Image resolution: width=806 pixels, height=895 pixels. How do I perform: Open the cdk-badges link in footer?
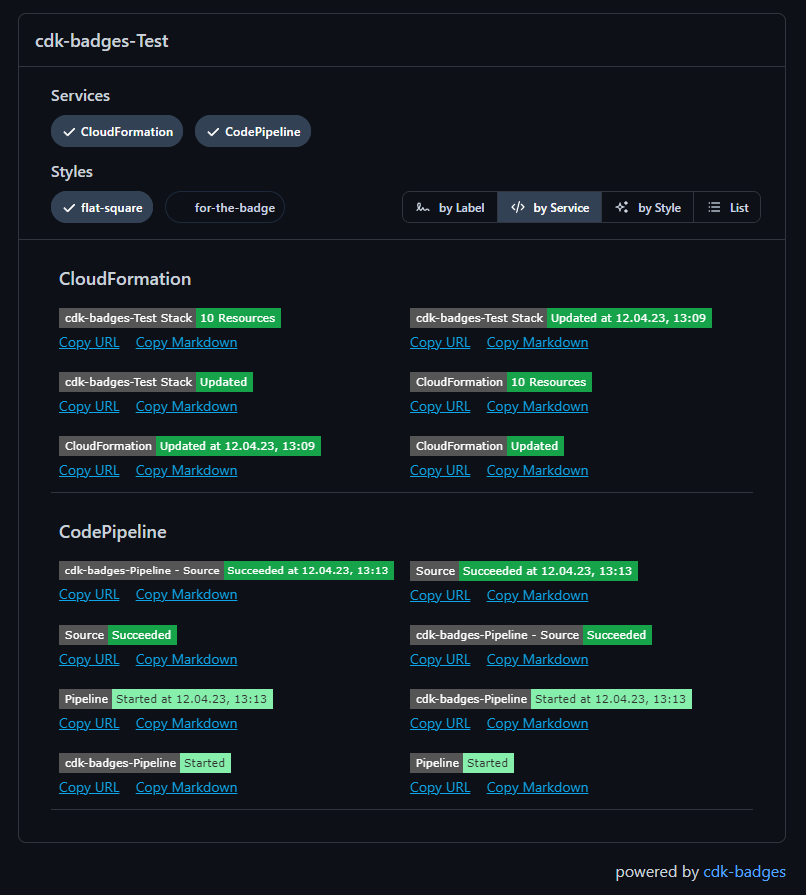coord(744,872)
